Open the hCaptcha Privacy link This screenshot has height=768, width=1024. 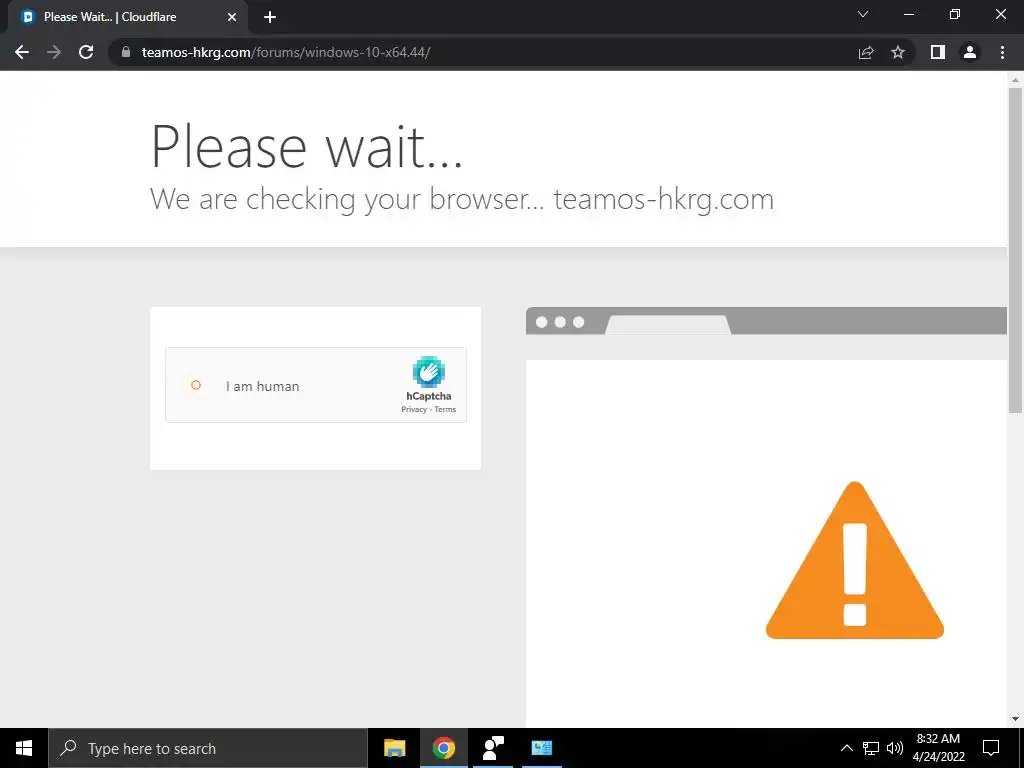[414, 409]
